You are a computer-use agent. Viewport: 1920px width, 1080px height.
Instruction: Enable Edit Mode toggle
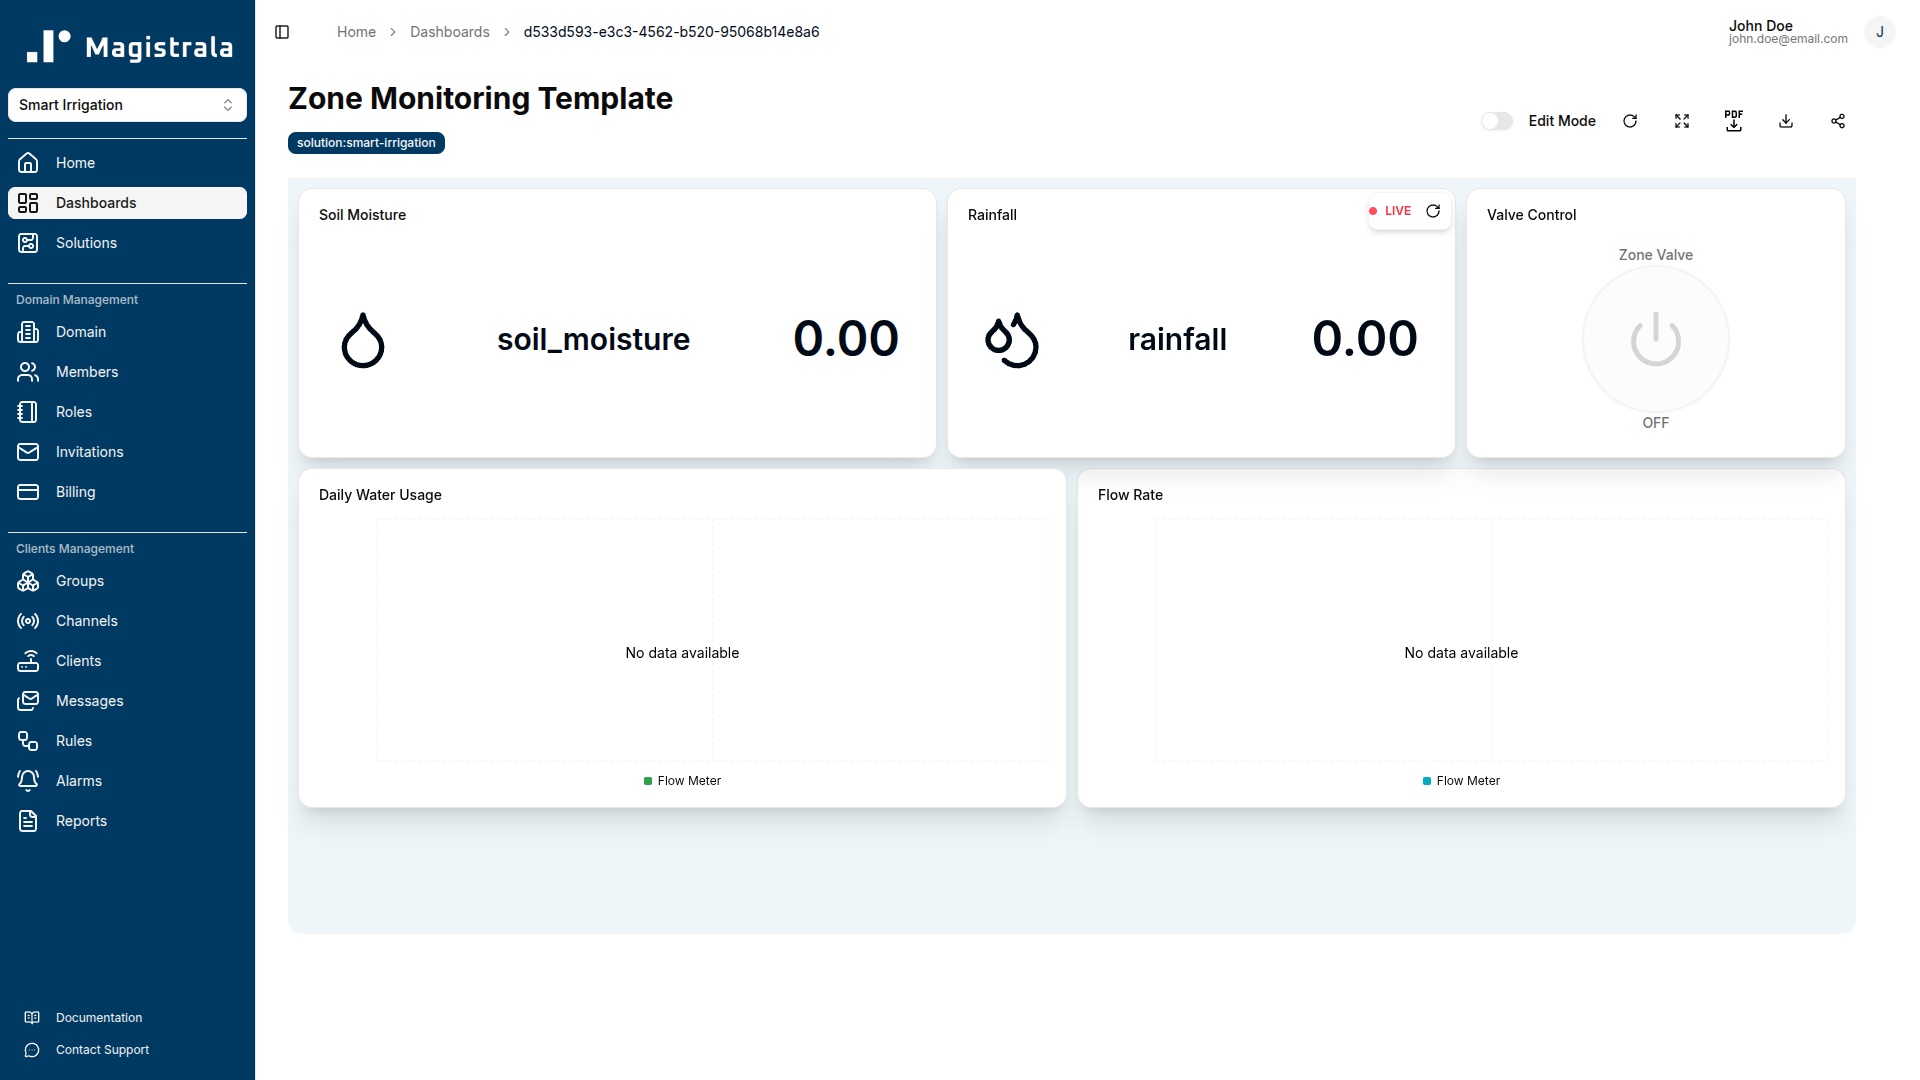[1496, 121]
